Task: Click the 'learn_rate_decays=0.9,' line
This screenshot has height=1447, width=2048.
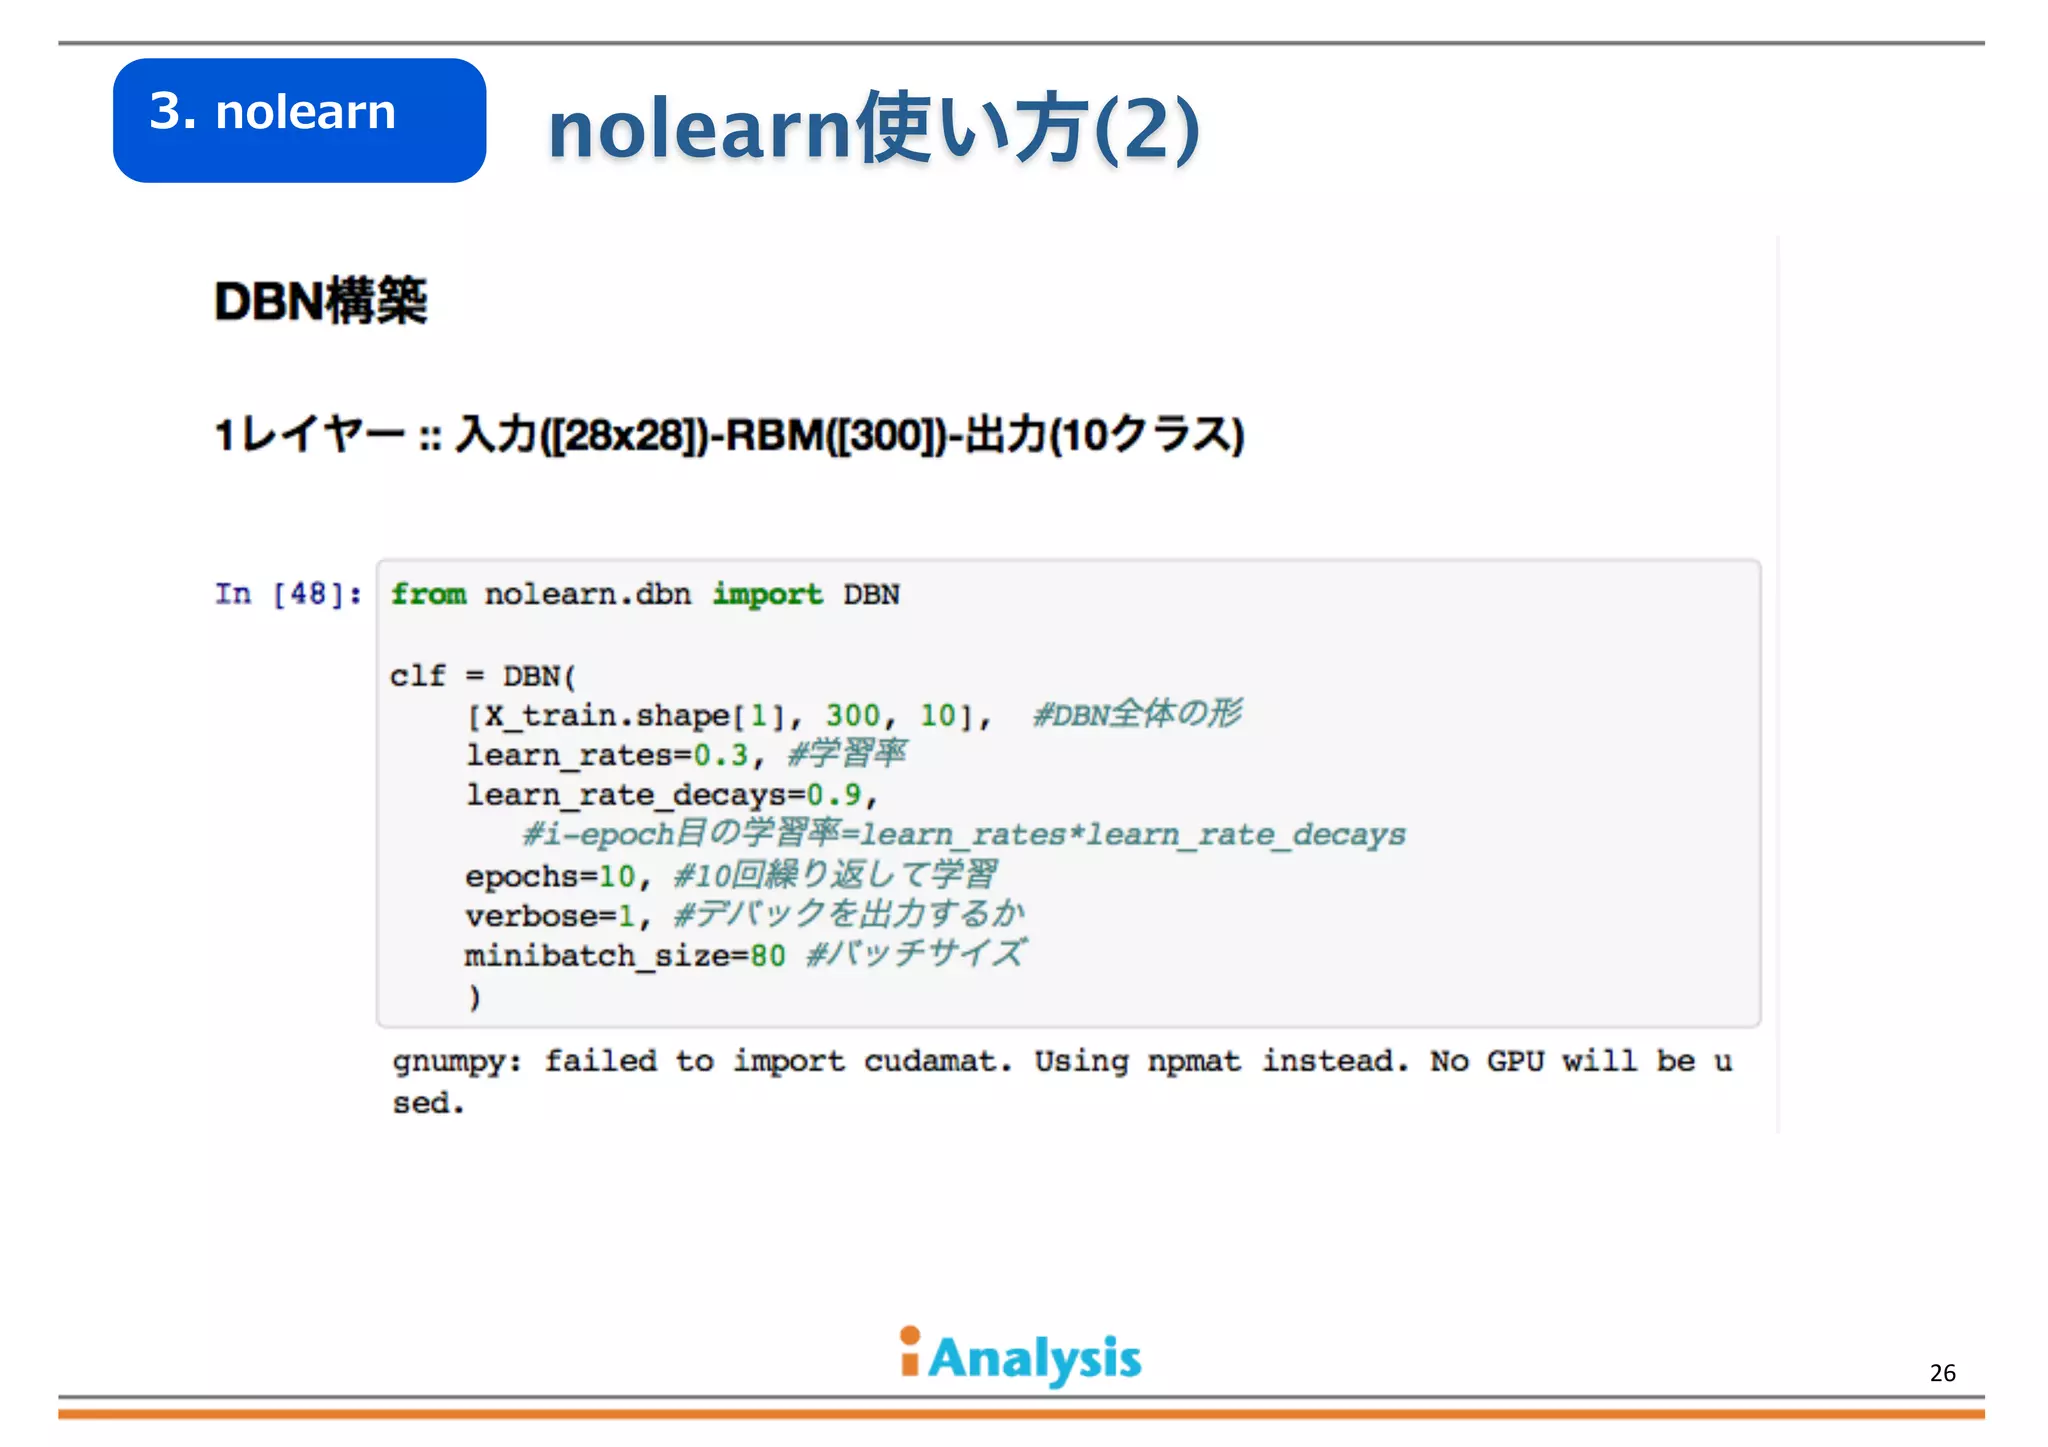Action: [x=672, y=795]
